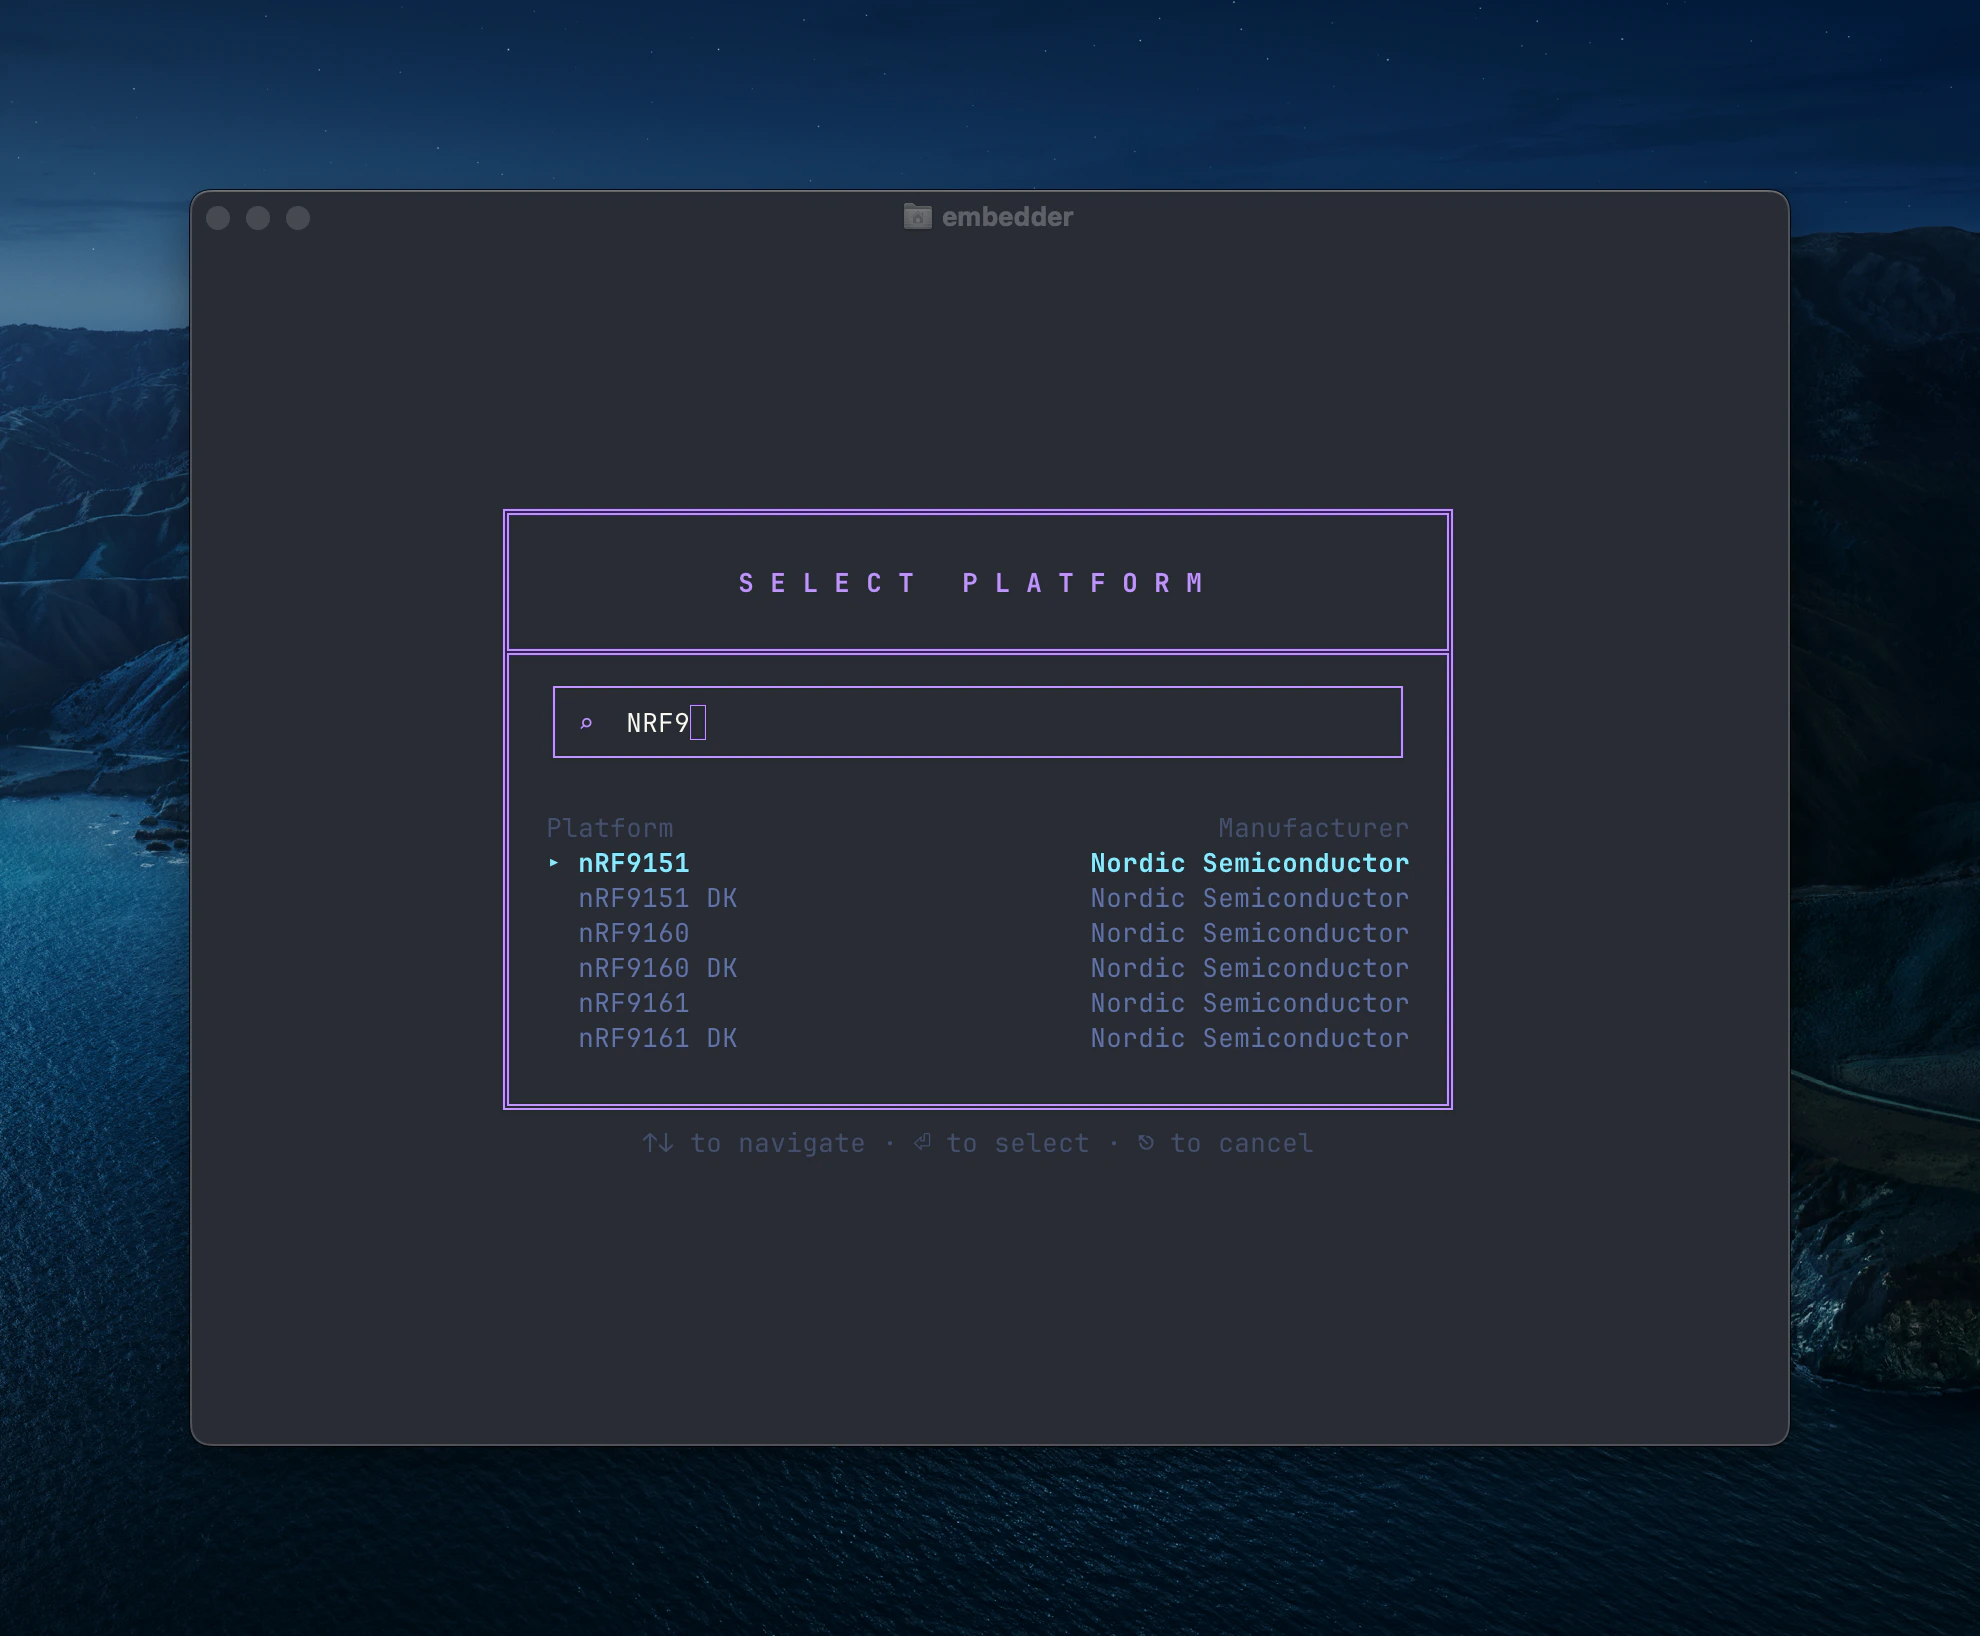
Task: Click the up-down navigate arrows hint
Action: pos(658,1142)
